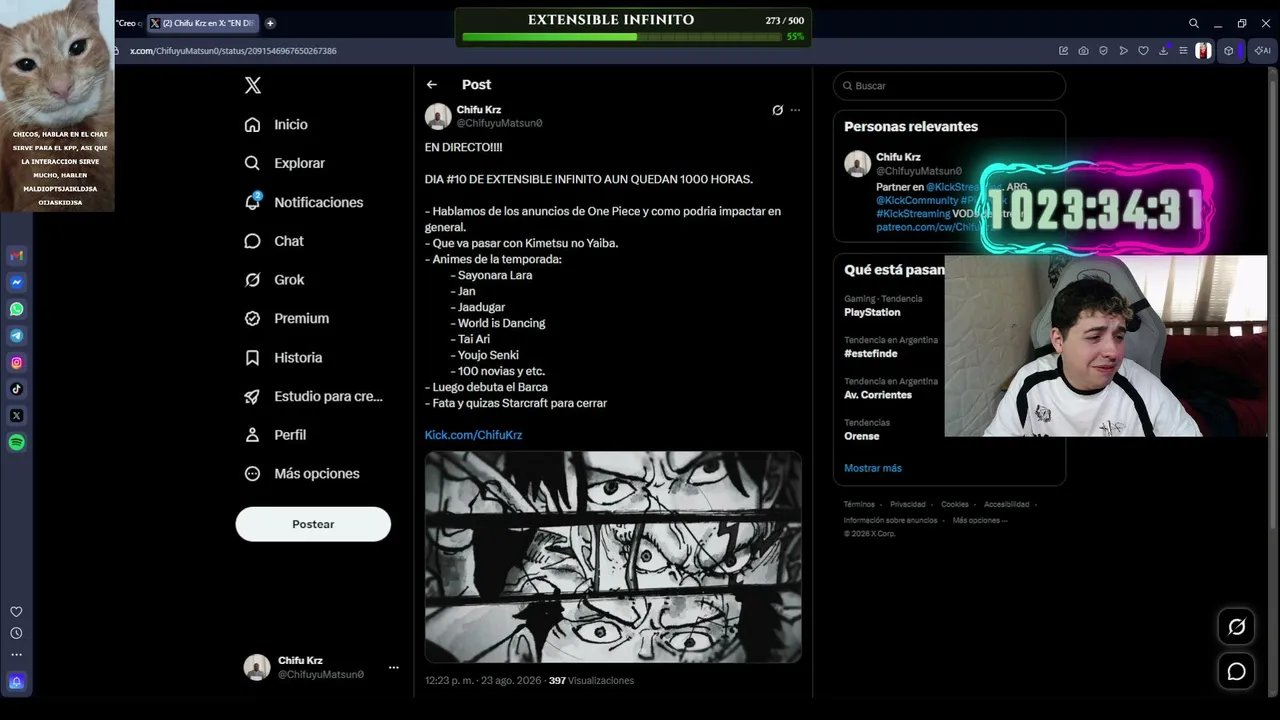
Task: Open a new browser tab
Action: pos(270,23)
